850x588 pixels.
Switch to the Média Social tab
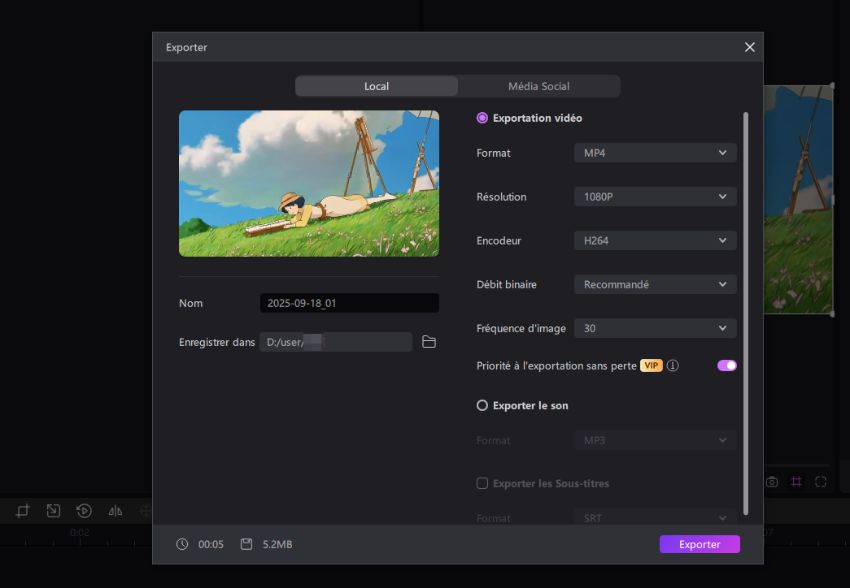pyautogui.click(x=538, y=86)
